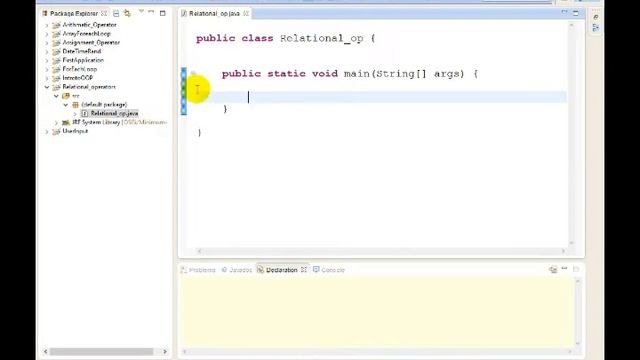Close the Relational_op.java editor tab
Screen dimensions: 640x360
[x=246, y=13]
